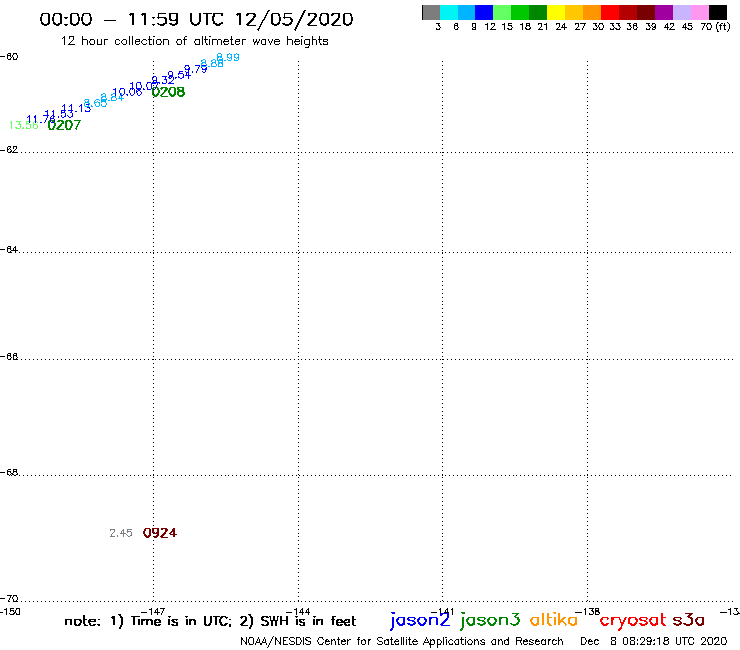Screen dimensions: 740x650
Task: Click the light blue wave height value 8.88
Action: [x=212, y=63]
